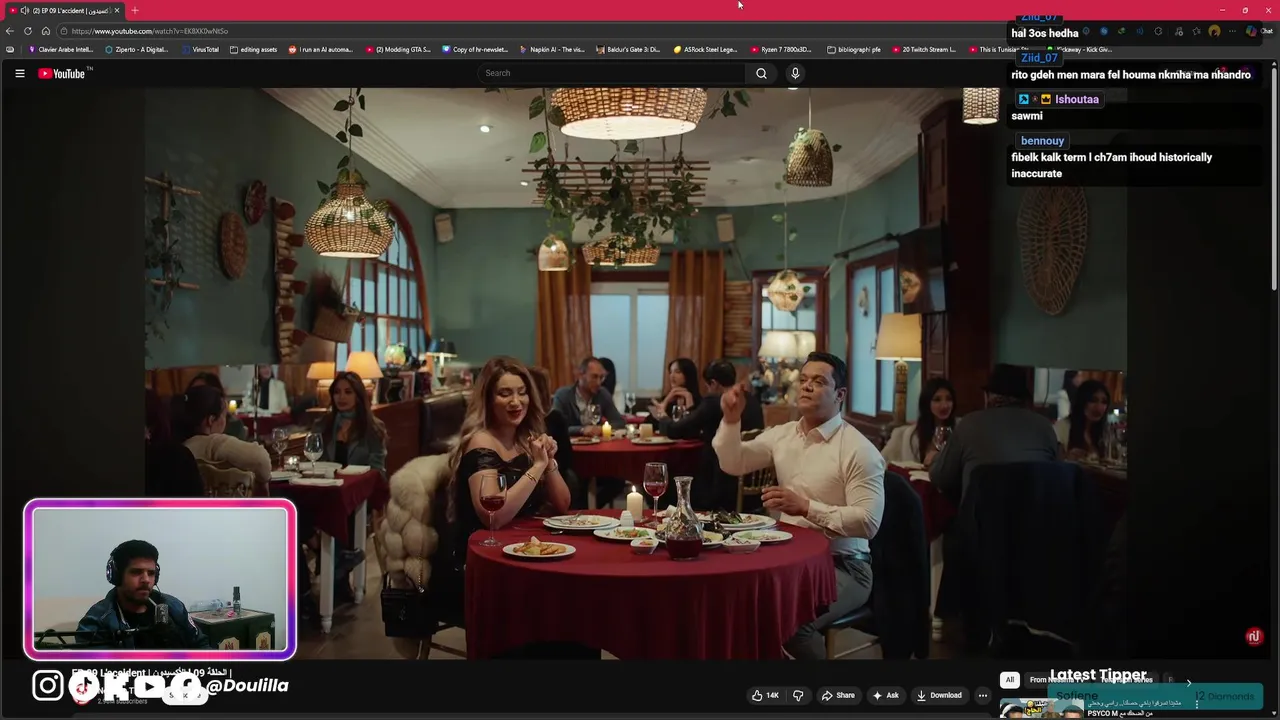1280x720 pixels.
Task: Close the EP 09 L'accident tab
Action: click(x=117, y=10)
